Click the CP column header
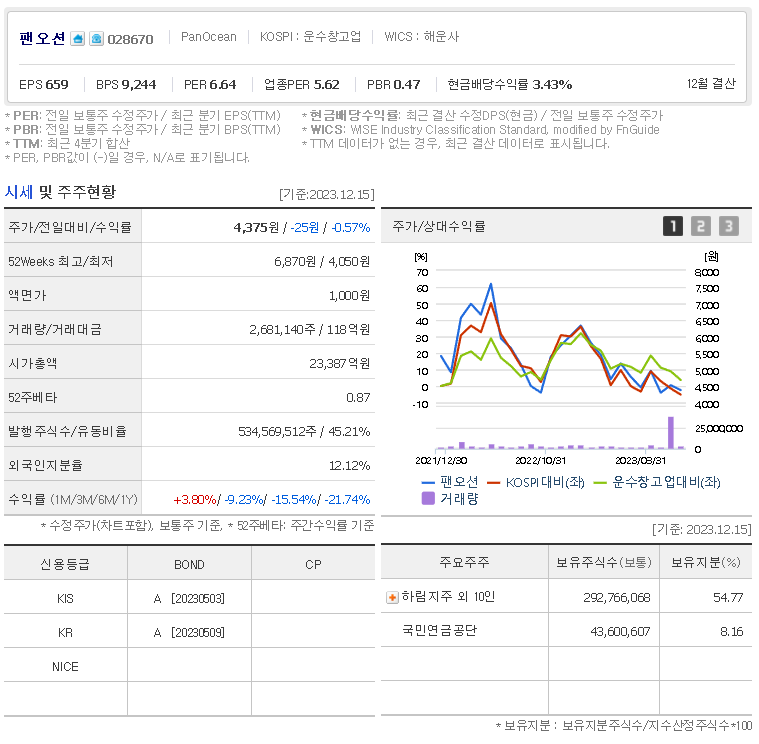The height and width of the screenshot is (744, 759). [313, 564]
